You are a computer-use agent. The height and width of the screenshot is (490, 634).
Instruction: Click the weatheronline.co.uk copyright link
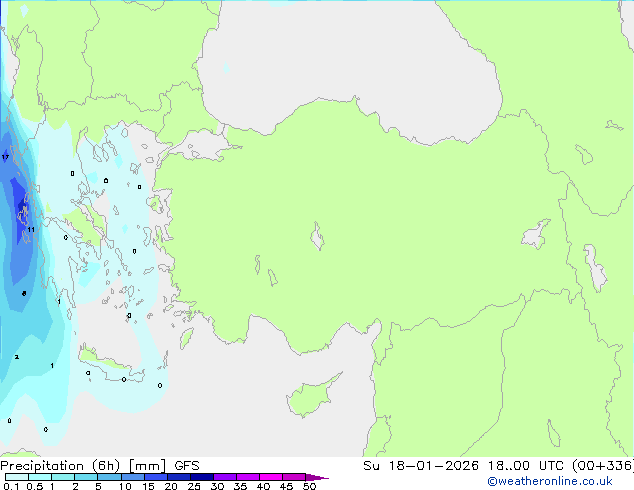click(x=550, y=481)
